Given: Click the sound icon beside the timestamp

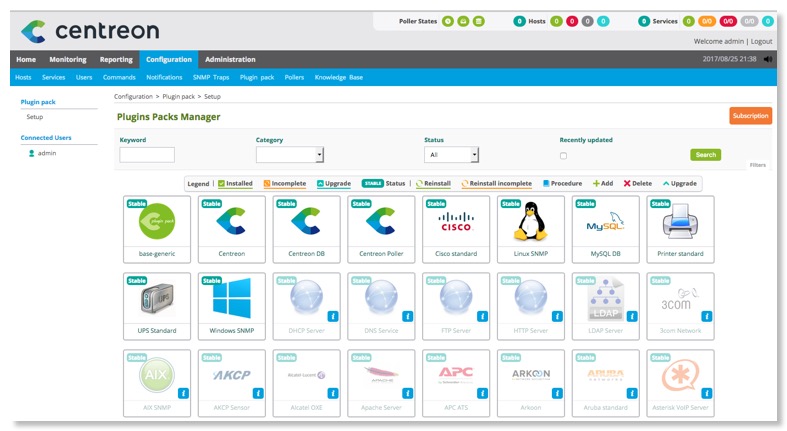Looking at the screenshot, I should [x=767, y=60].
